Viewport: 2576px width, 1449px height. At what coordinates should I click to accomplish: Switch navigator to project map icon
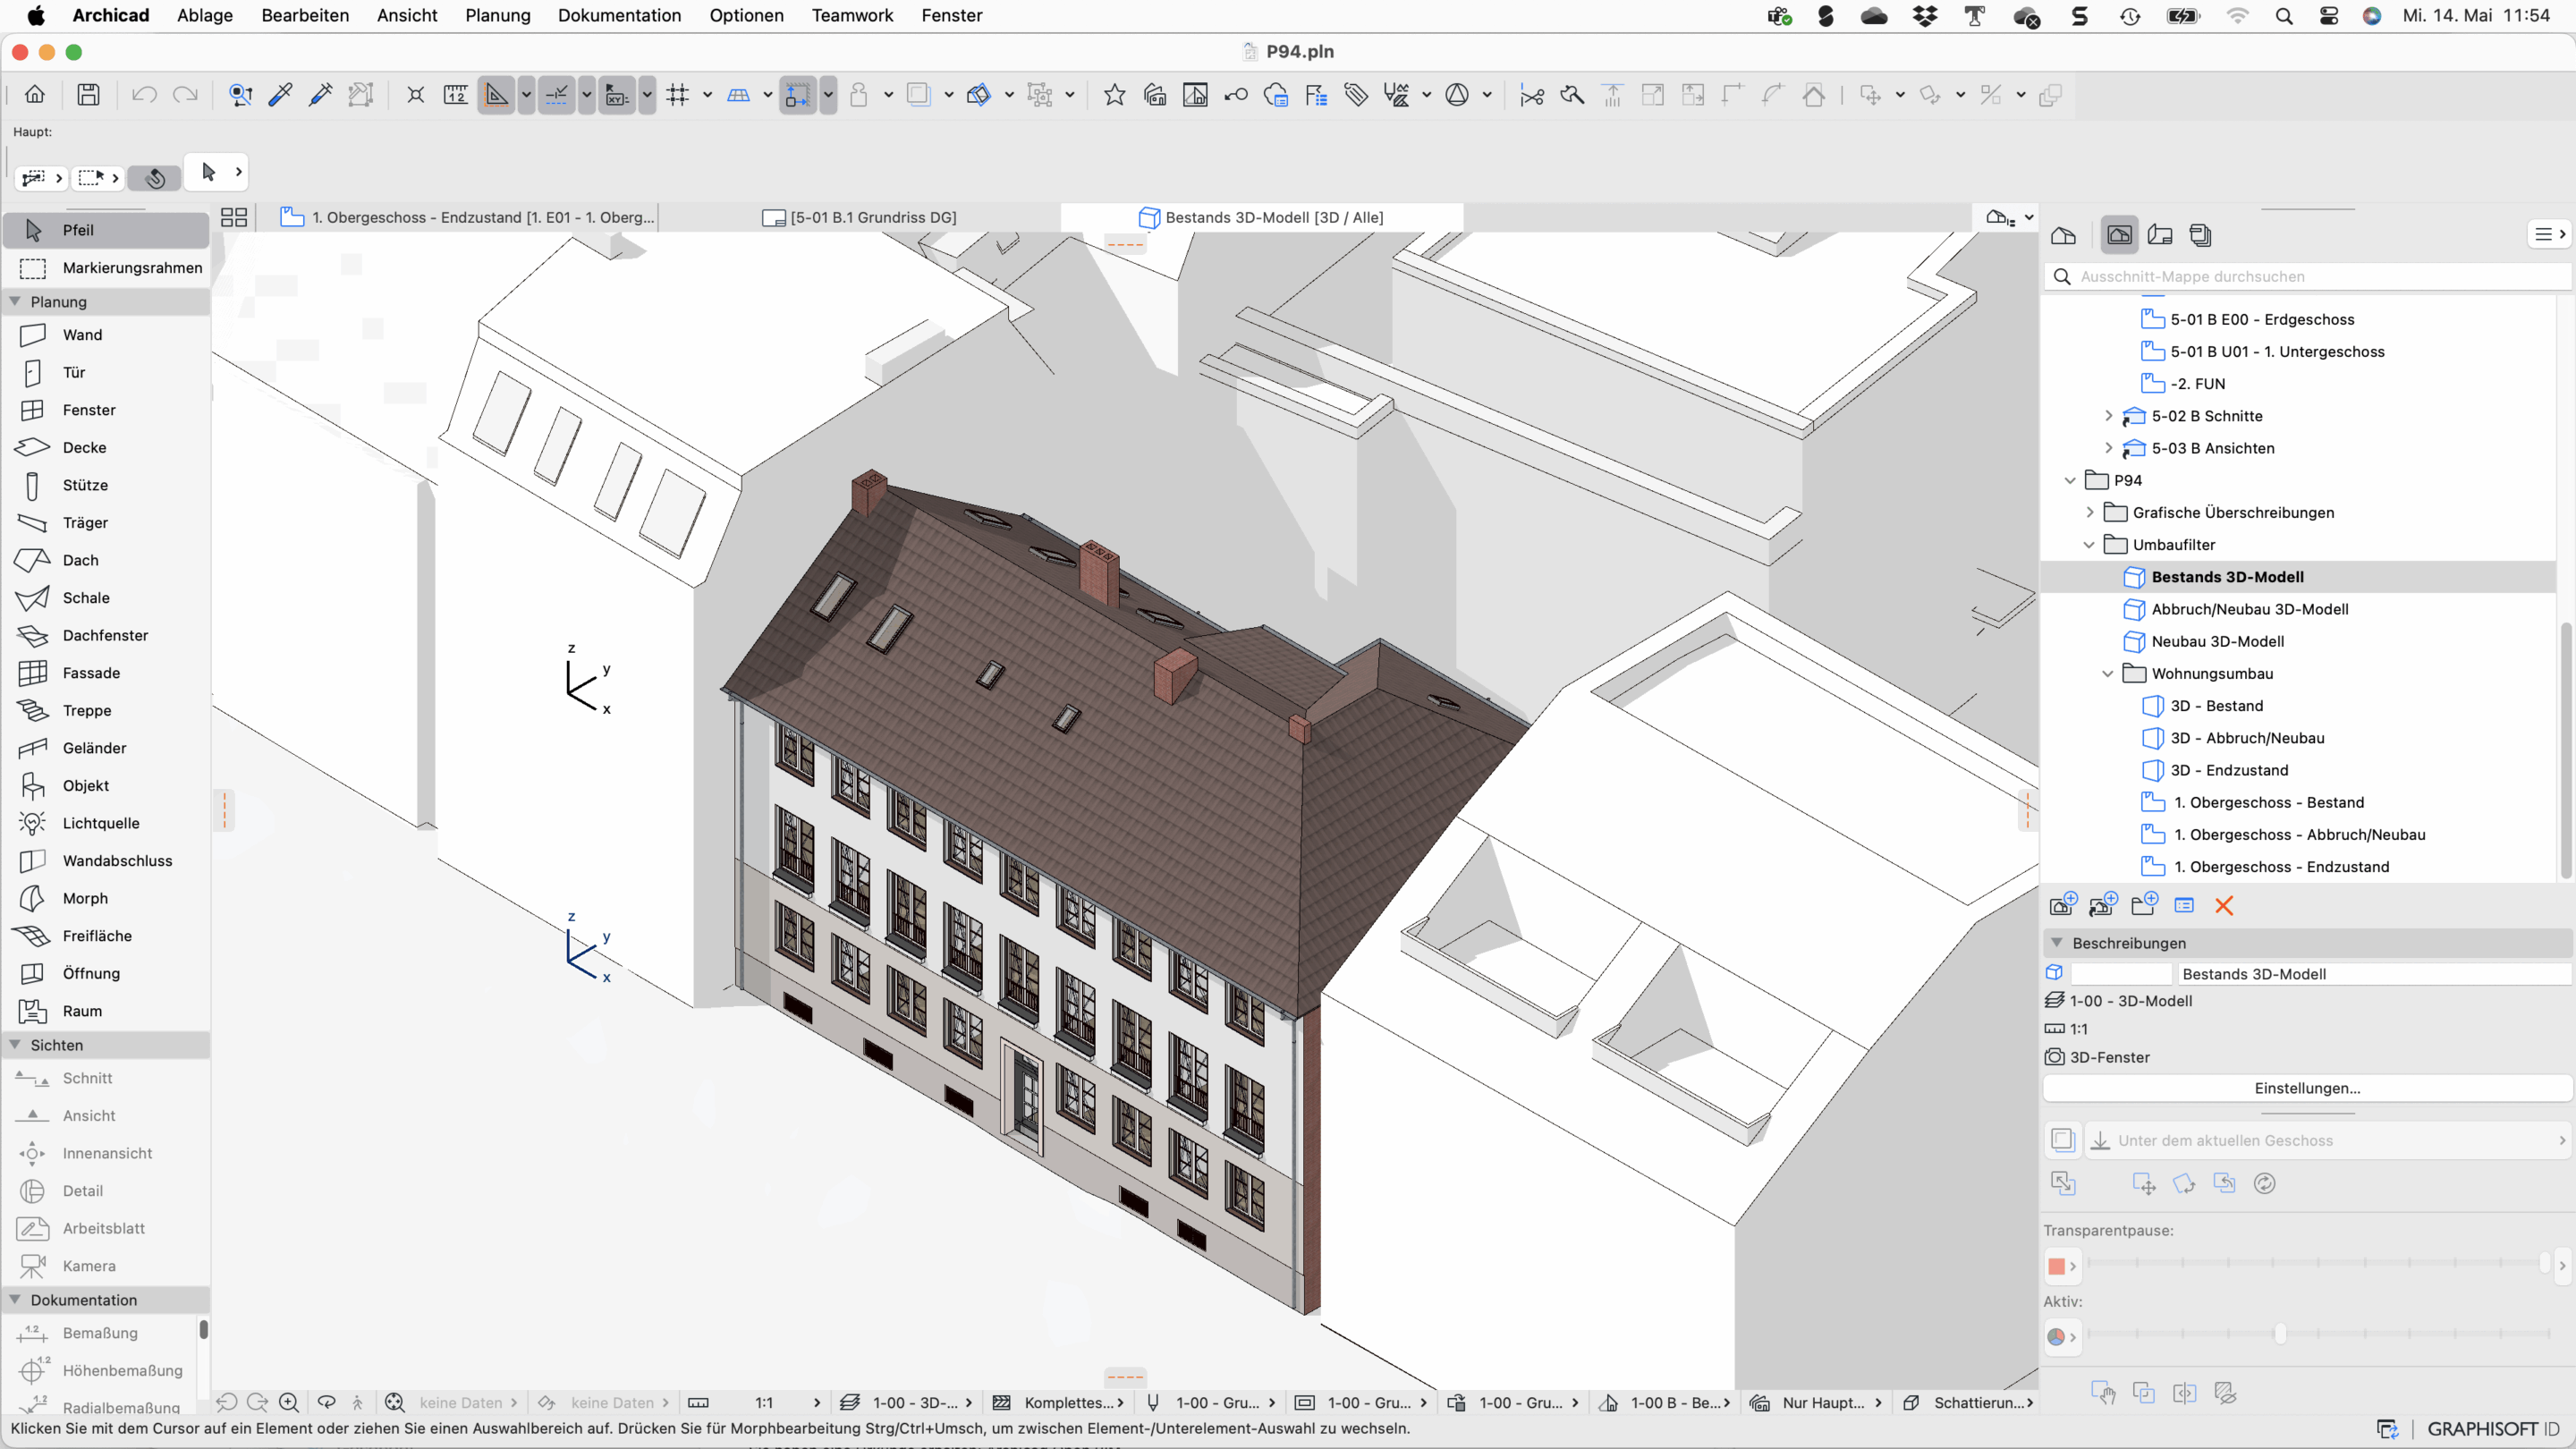pos(2063,235)
